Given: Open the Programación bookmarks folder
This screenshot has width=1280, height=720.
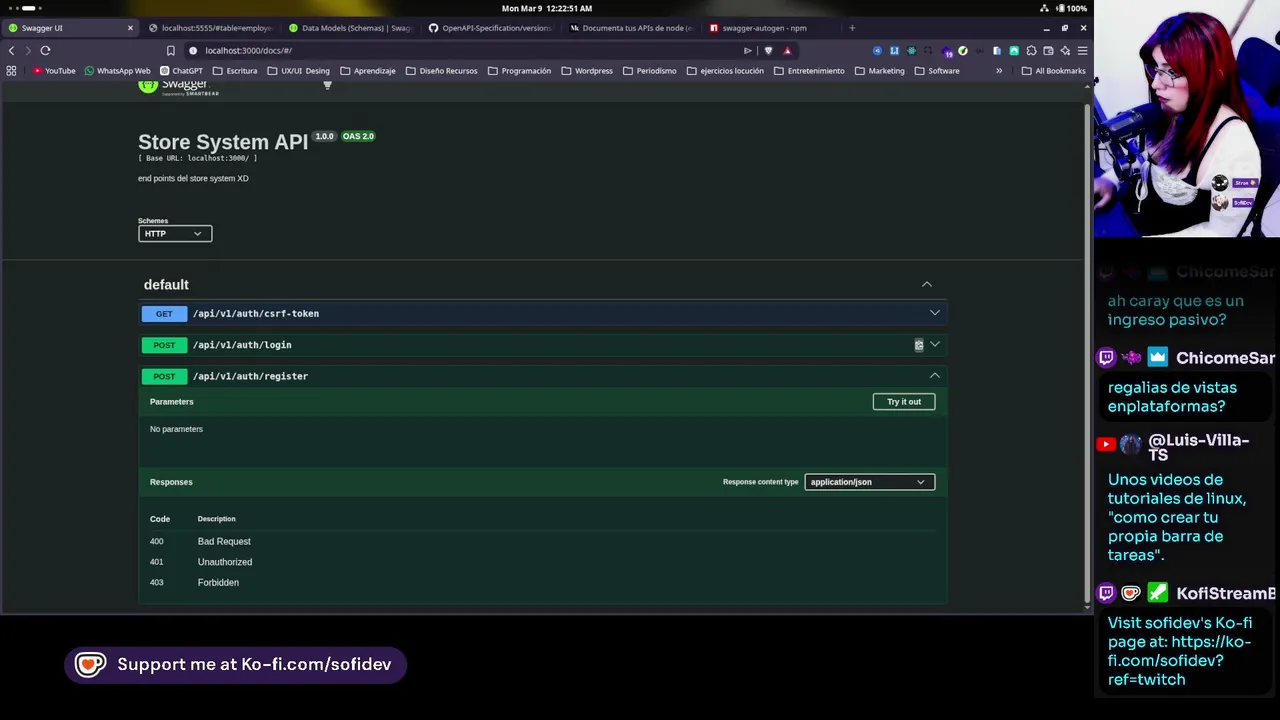Looking at the screenshot, I should coord(518,71).
